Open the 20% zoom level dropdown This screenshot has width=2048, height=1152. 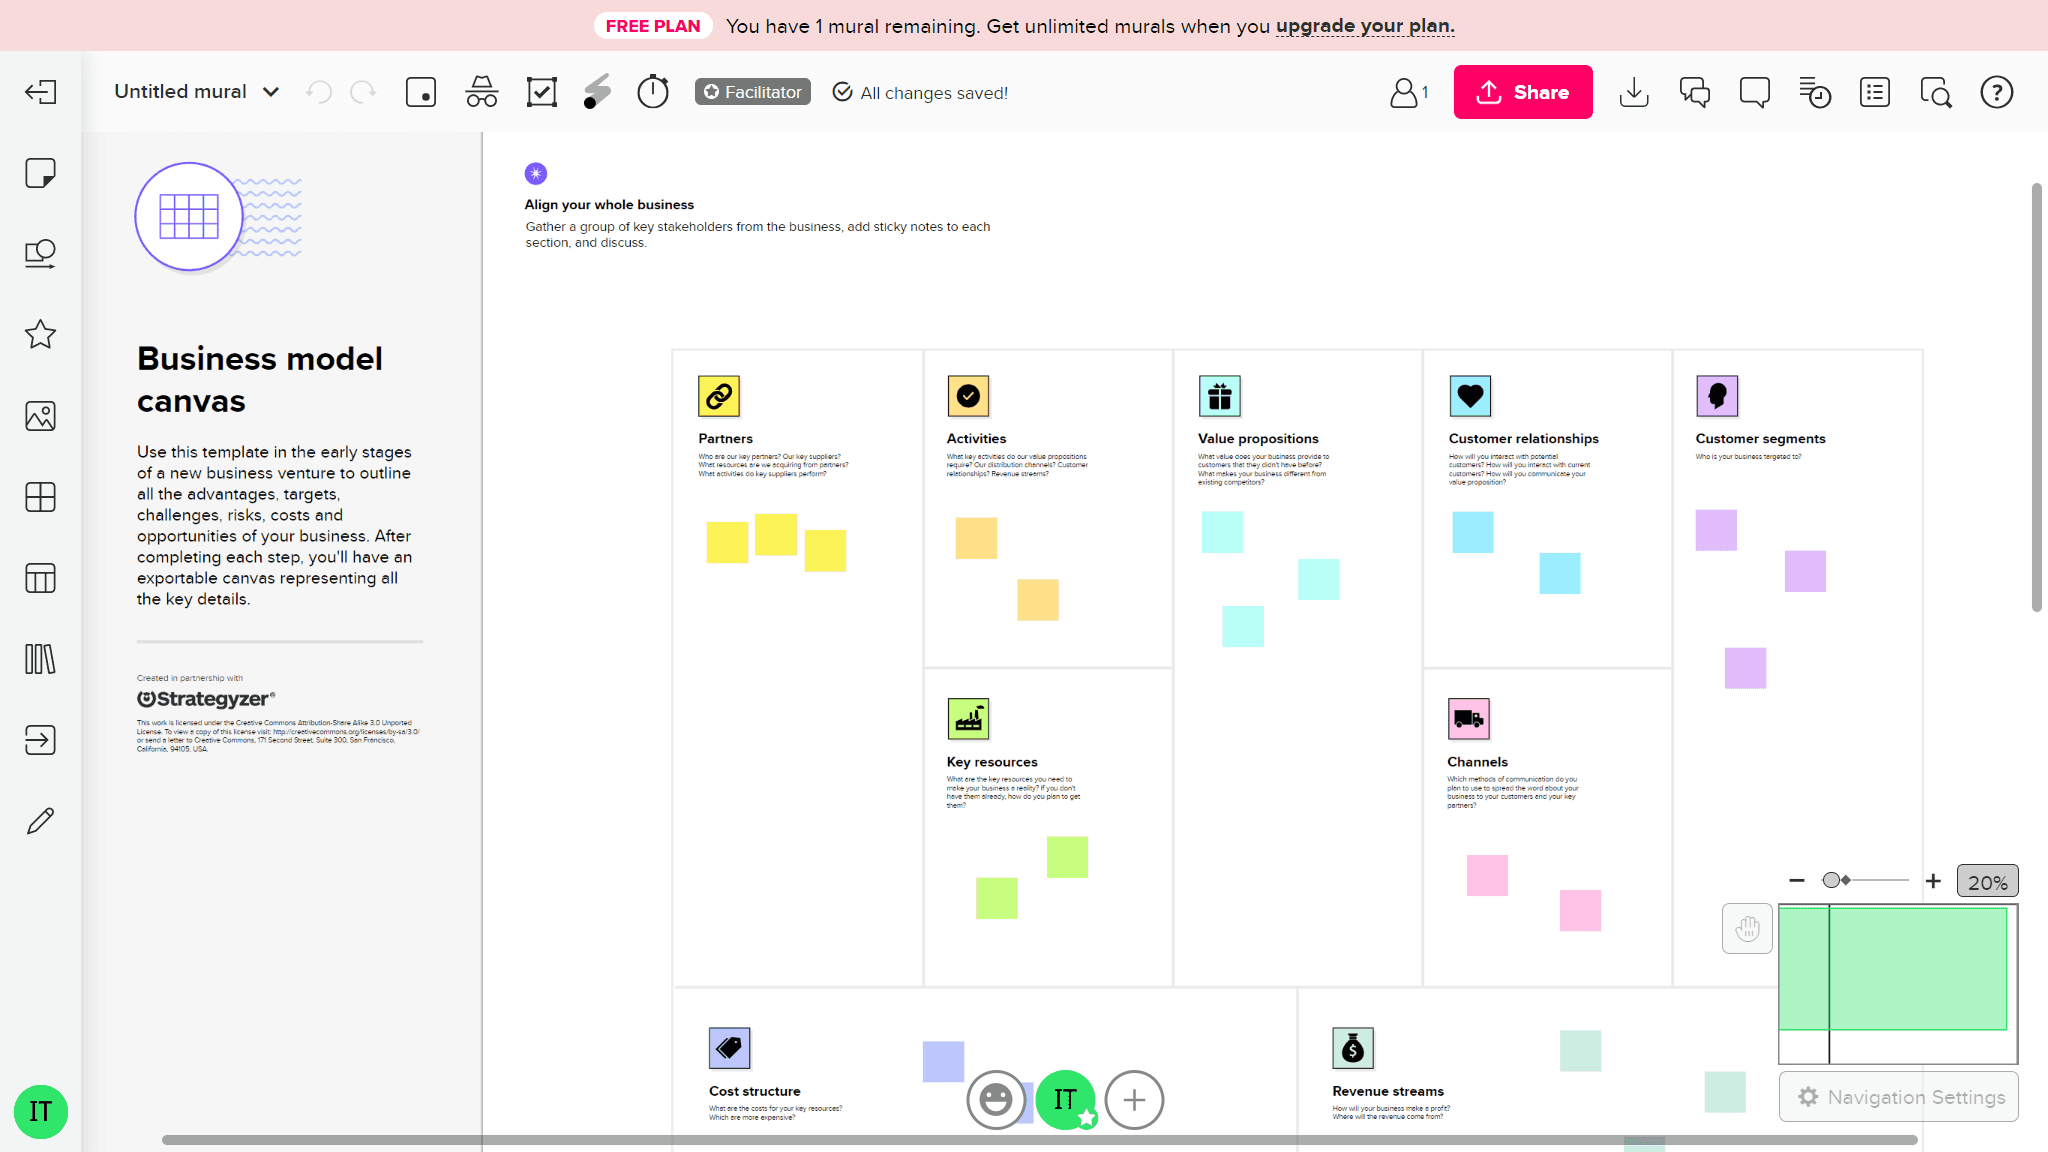pos(1986,882)
